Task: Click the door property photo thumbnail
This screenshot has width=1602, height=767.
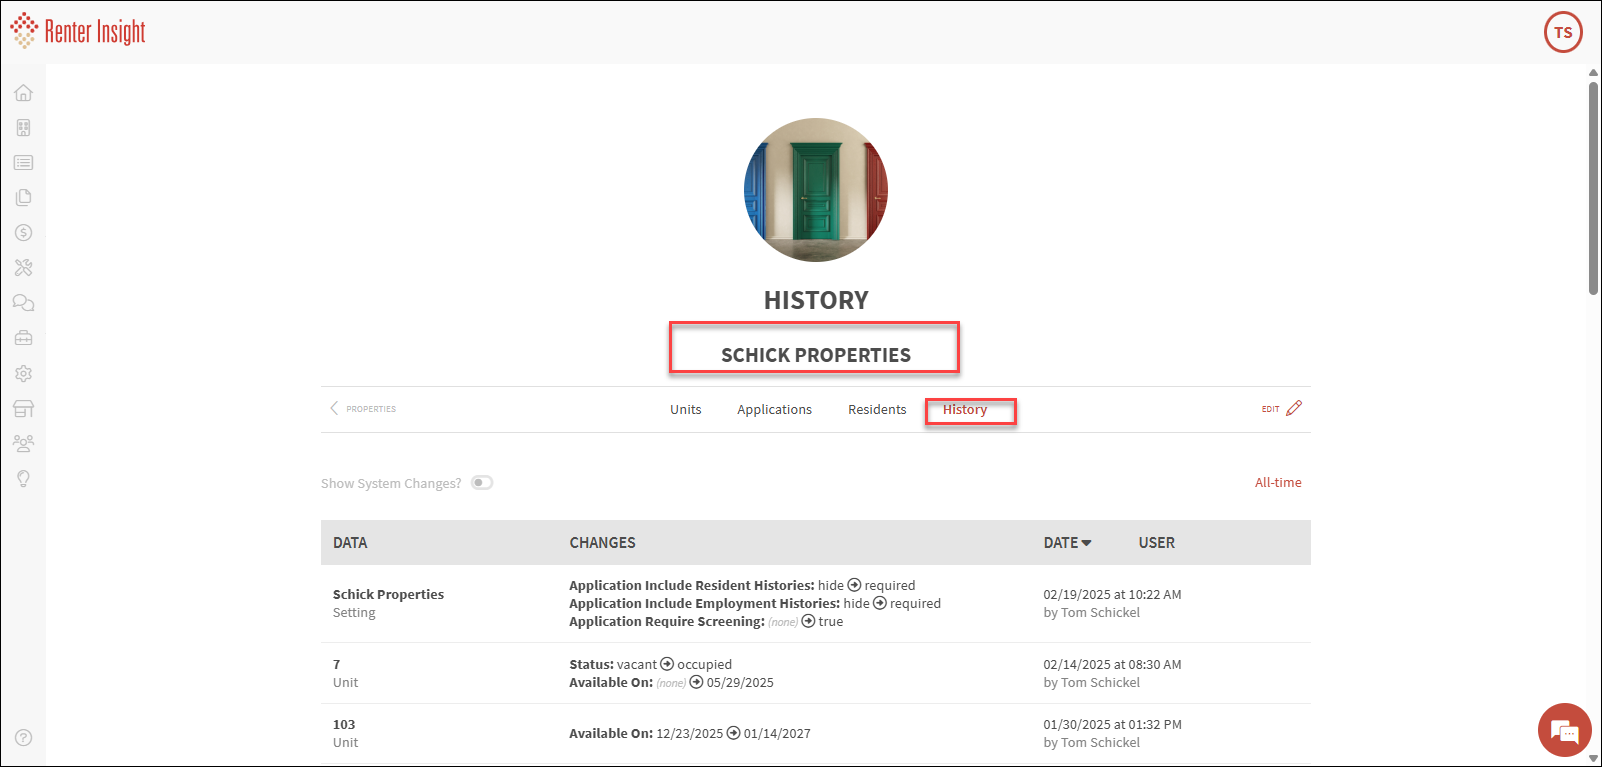Action: (x=816, y=190)
